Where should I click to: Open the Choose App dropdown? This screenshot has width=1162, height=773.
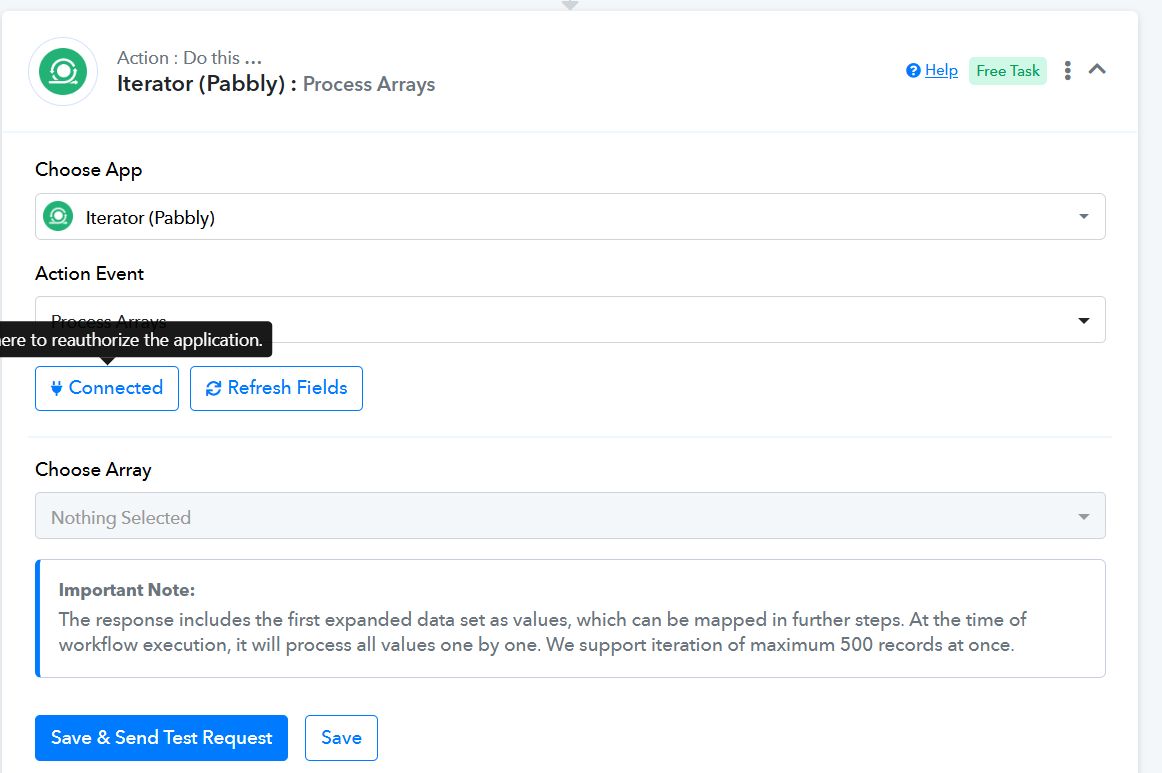point(570,216)
